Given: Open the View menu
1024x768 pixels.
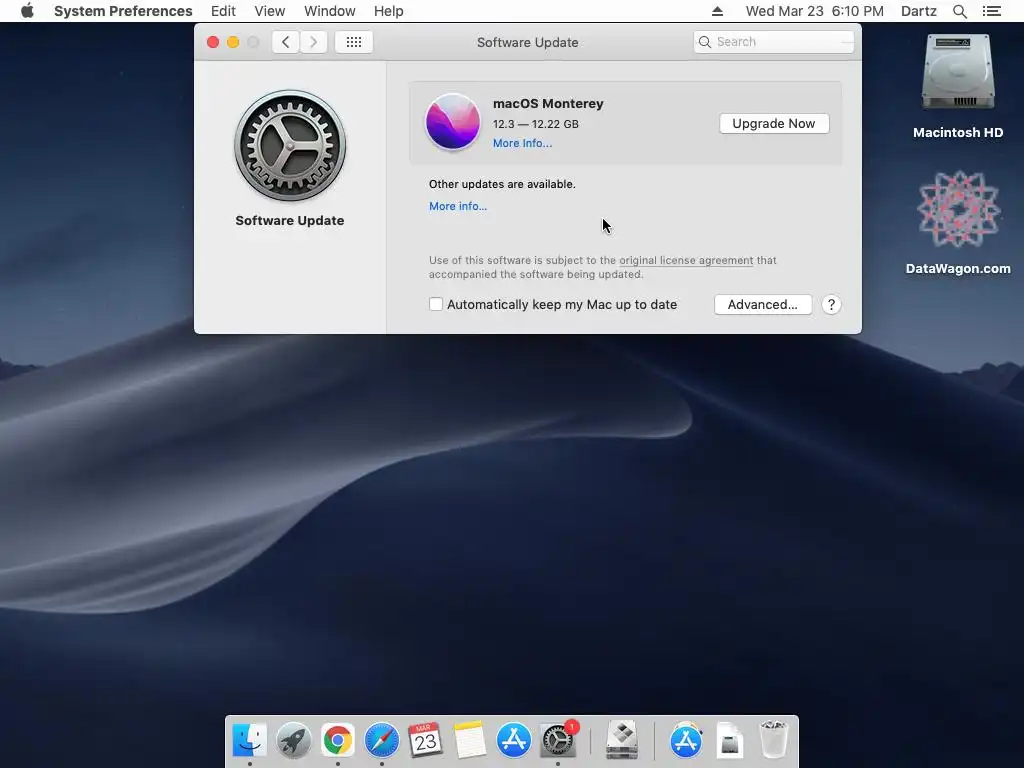Looking at the screenshot, I should 269,11.
